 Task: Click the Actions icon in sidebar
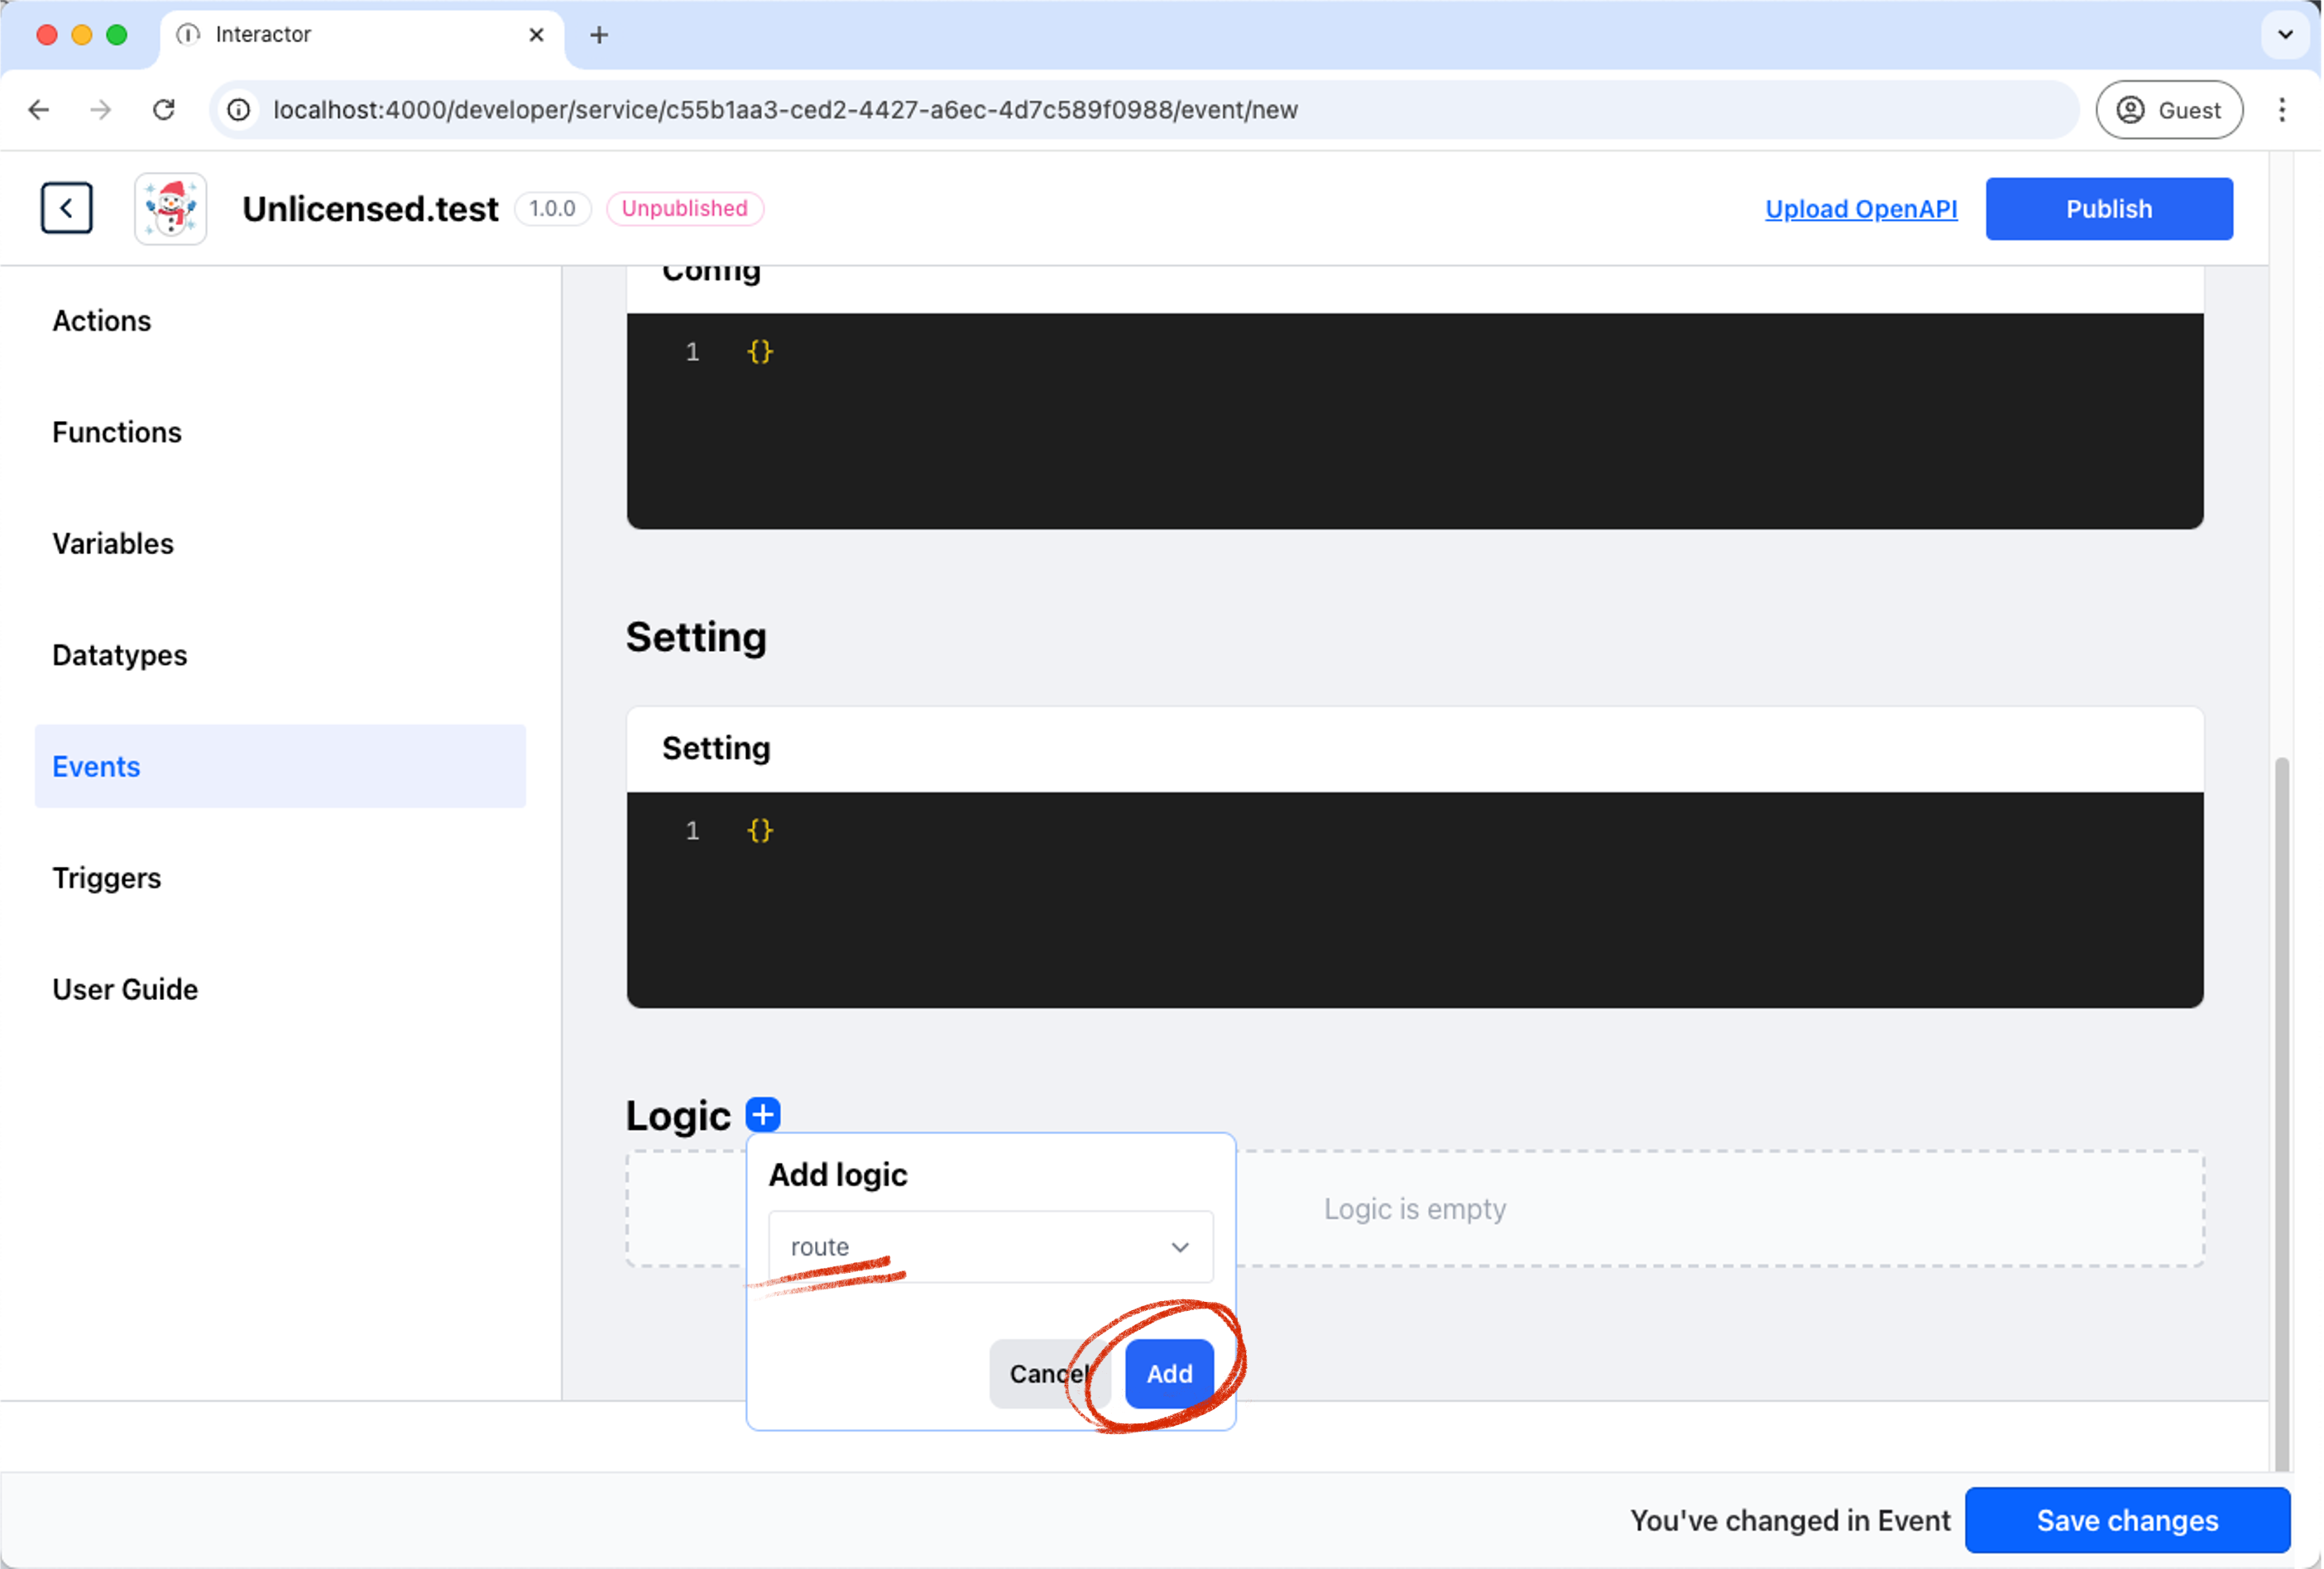tap(102, 320)
